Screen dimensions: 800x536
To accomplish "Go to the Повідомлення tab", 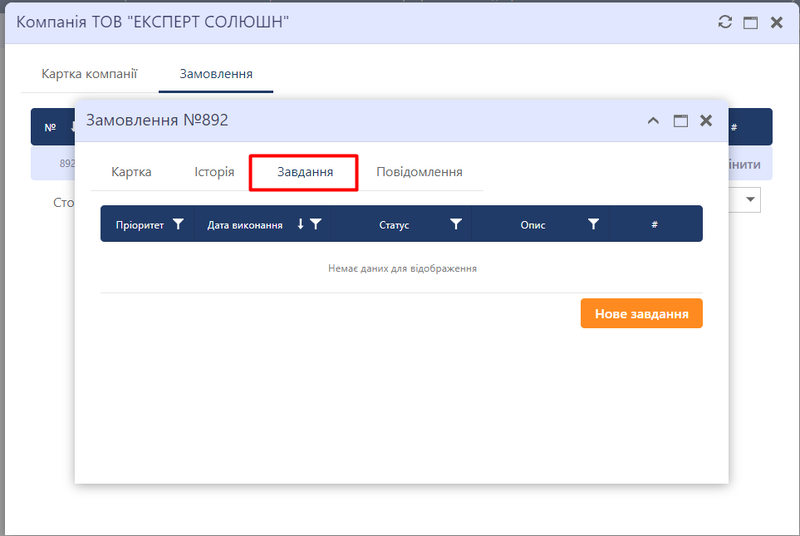I will (419, 172).
